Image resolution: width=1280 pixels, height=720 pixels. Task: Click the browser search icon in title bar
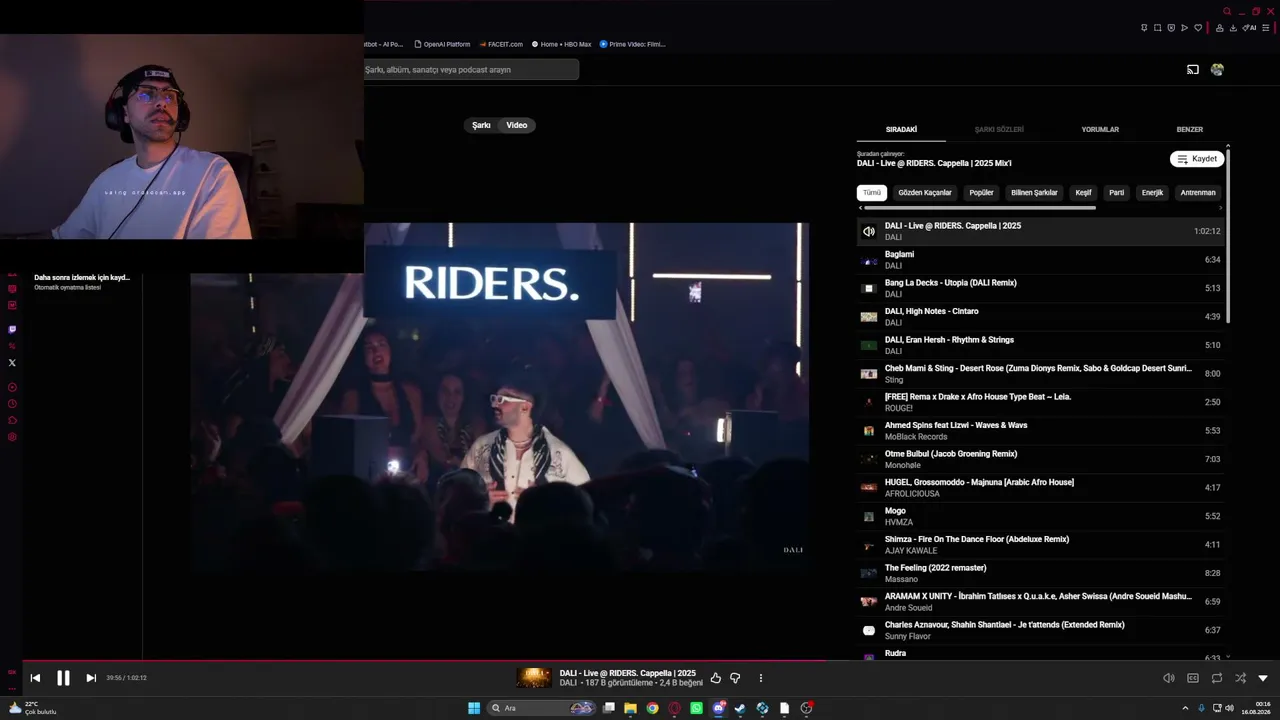[x=1227, y=12]
